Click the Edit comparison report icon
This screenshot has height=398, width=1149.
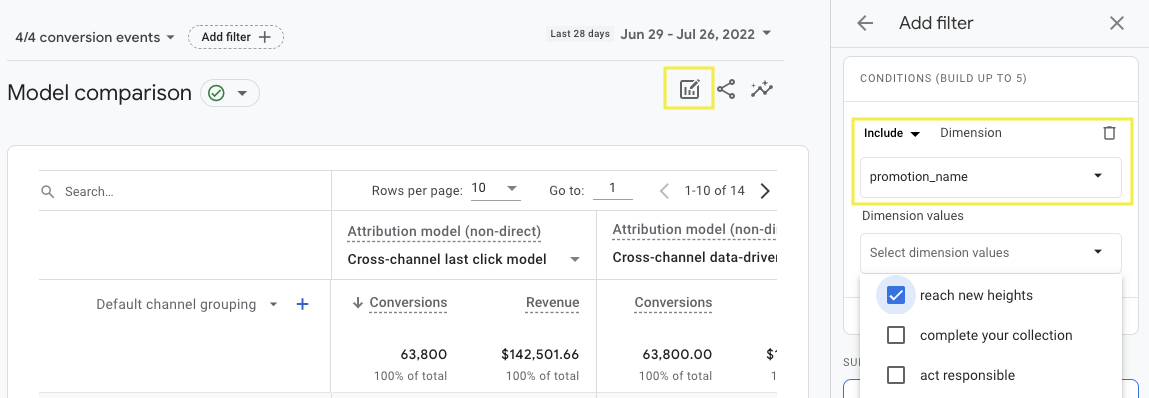click(x=690, y=89)
